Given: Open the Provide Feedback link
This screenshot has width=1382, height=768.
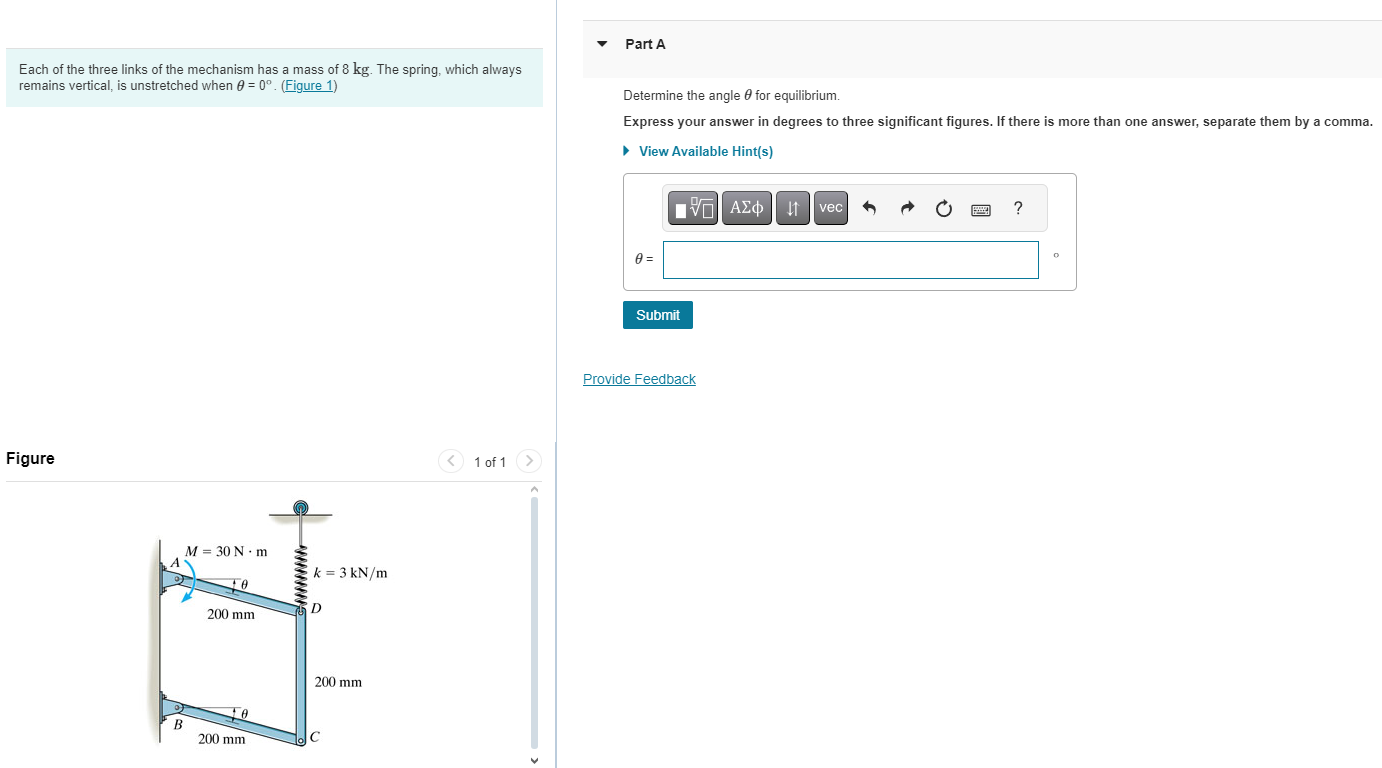Looking at the screenshot, I should pos(639,379).
